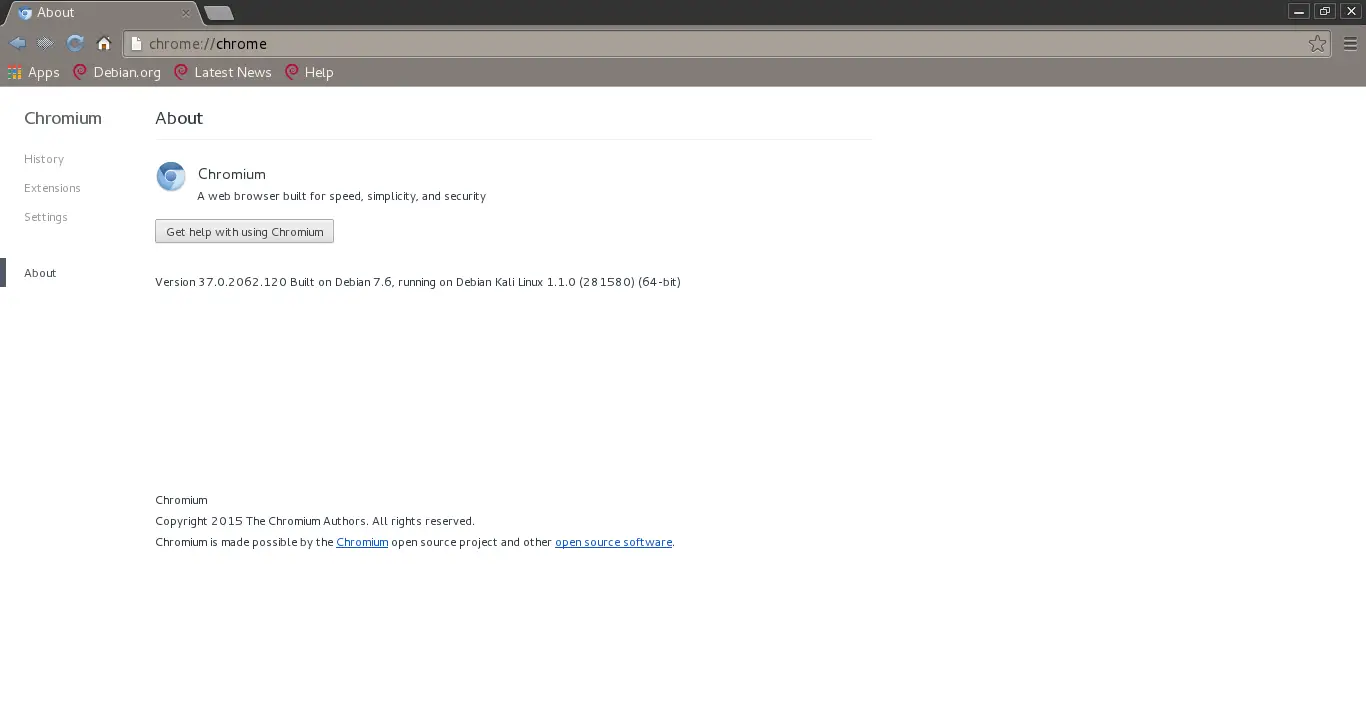Follow the Chromium open source project link
1366x717 pixels.
tap(362, 542)
